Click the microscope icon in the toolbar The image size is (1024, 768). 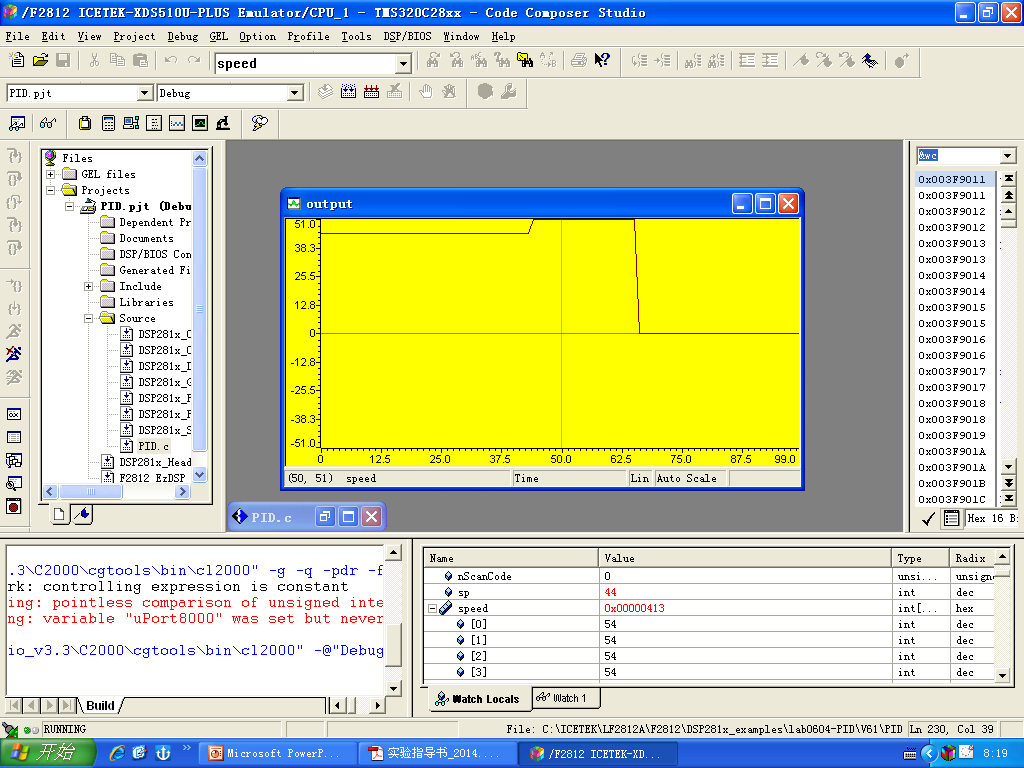point(223,123)
